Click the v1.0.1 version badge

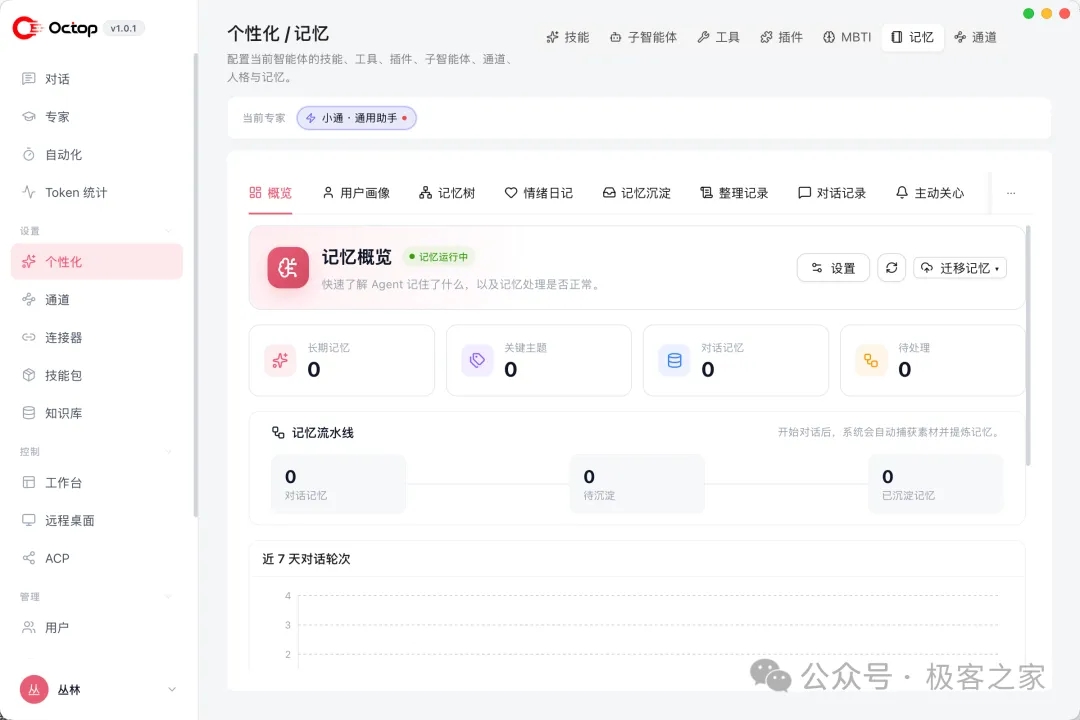tap(123, 28)
